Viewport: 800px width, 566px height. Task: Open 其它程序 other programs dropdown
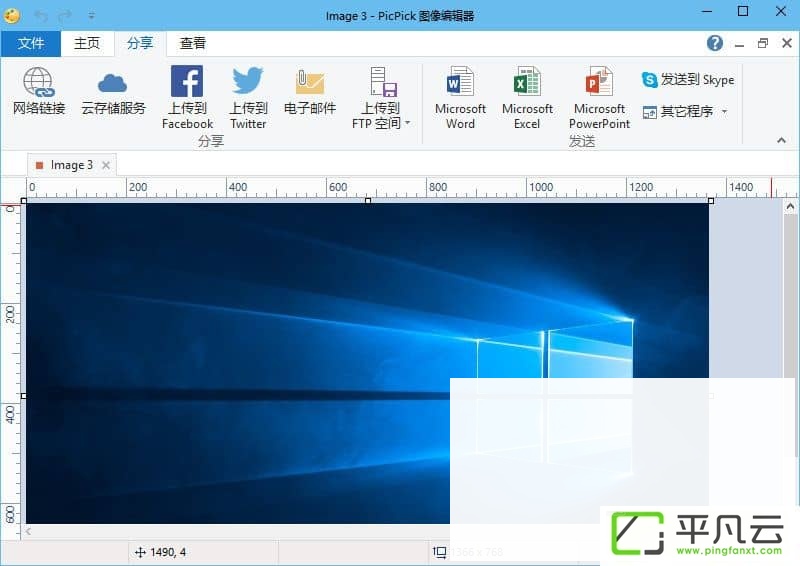685,111
